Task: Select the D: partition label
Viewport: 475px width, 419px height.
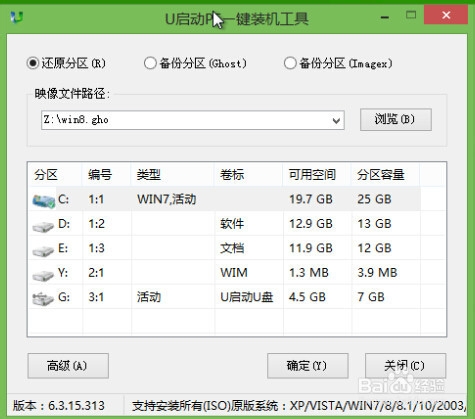Action: point(64,224)
